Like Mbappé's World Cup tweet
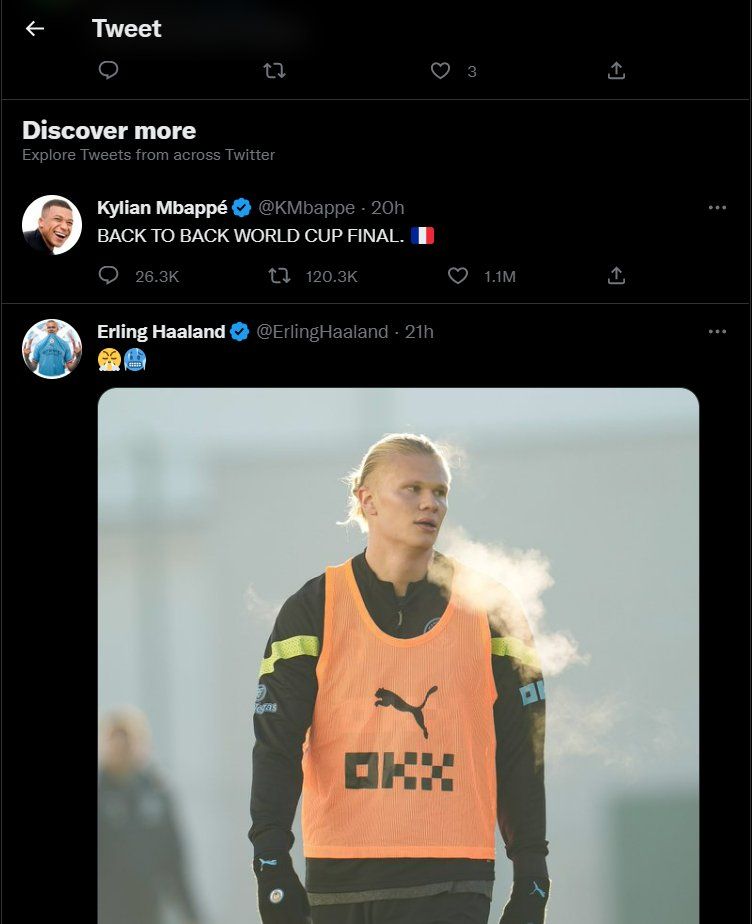Viewport: 752px width, 924px height. (458, 276)
